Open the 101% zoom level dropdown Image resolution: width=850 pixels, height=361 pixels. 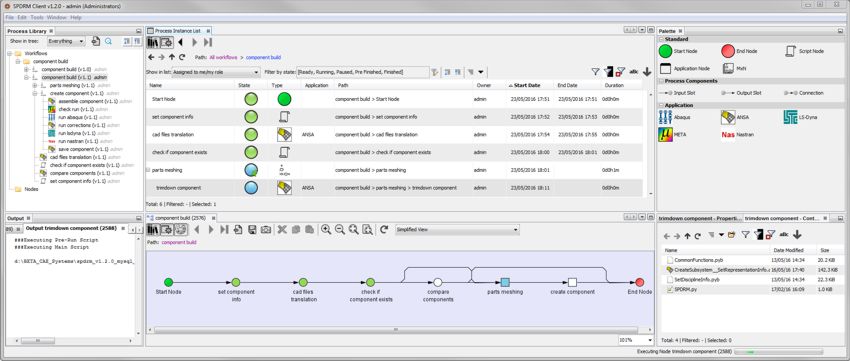coord(636,340)
